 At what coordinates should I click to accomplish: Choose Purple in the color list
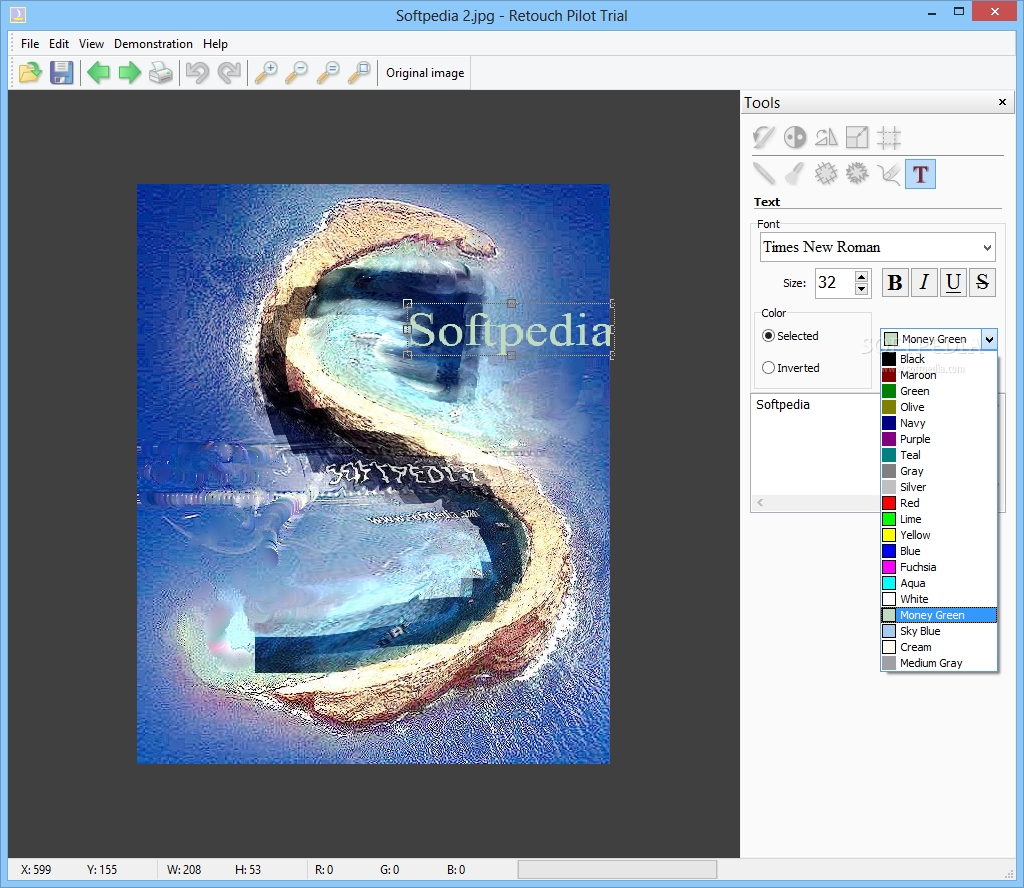(x=939, y=439)
